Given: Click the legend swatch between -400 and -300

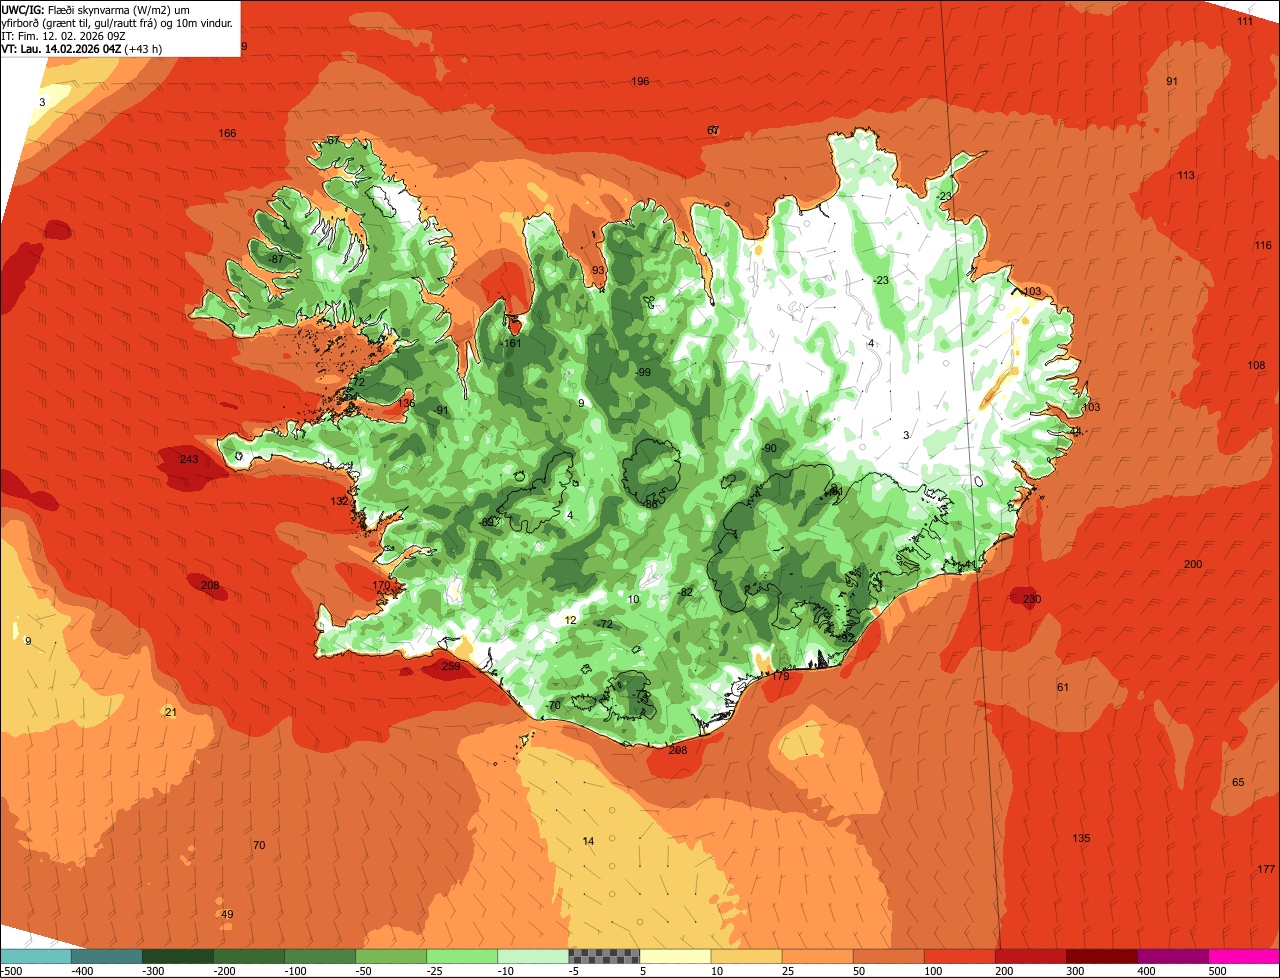Looking at the screenshot, I should point(106,955).
